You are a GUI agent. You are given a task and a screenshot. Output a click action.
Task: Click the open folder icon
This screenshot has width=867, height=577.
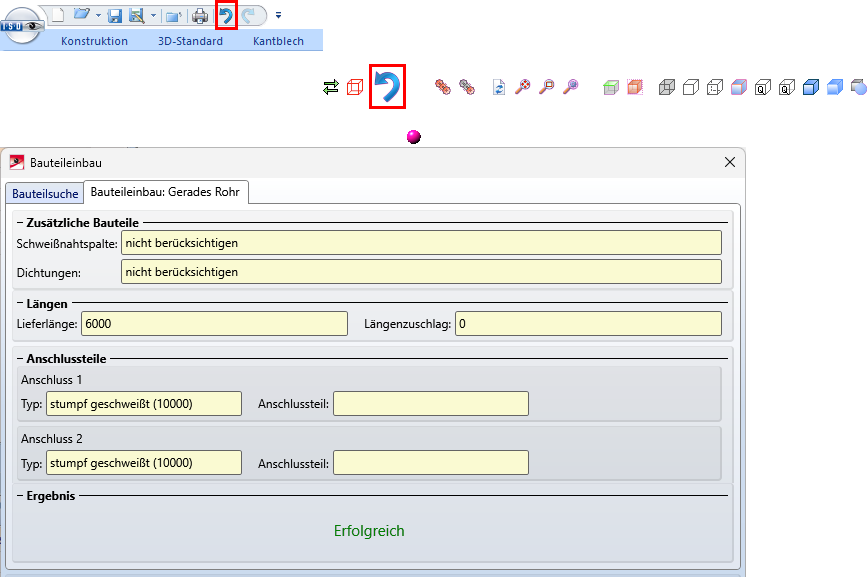(x=82, y=15)
